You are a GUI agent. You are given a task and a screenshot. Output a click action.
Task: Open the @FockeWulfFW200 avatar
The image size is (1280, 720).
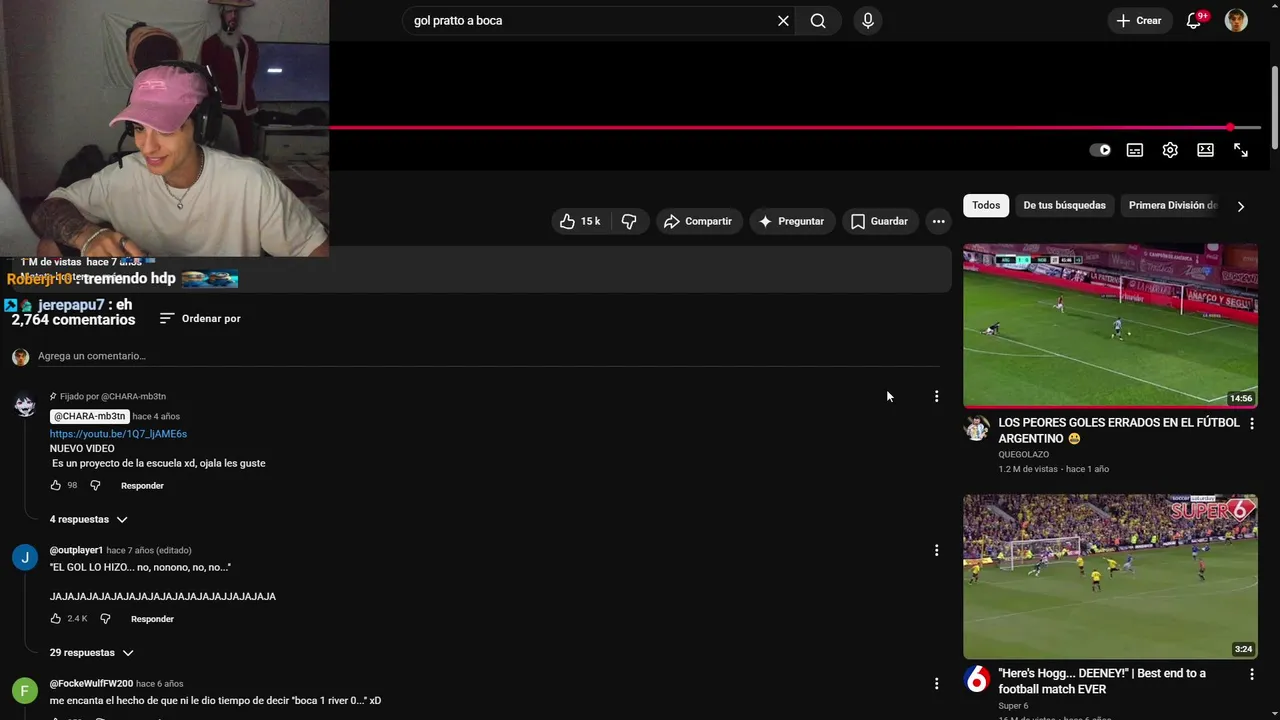(25, 691)
